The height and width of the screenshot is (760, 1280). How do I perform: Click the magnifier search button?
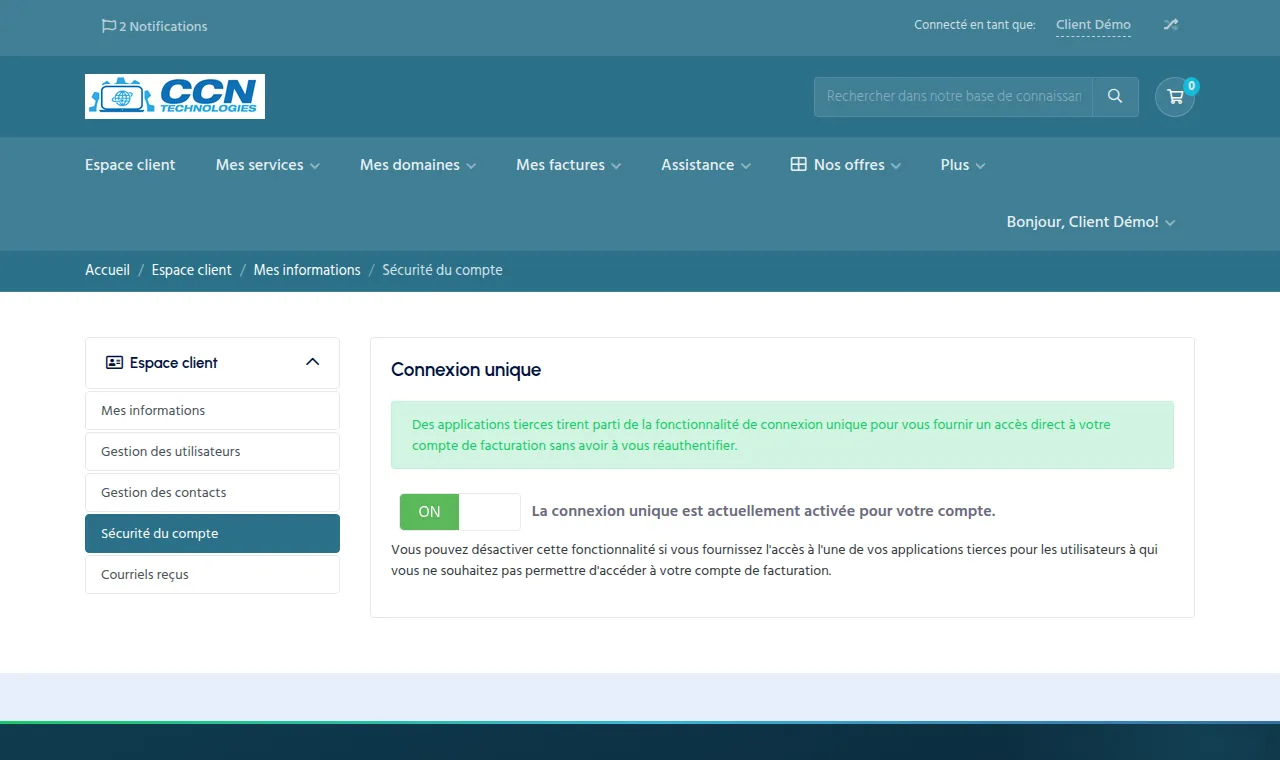click(x=1115, y=97)
